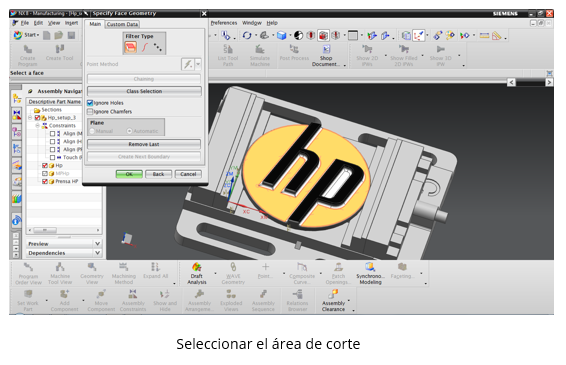Click the Back button
This screenshot has width=566, height=365.
158,174
